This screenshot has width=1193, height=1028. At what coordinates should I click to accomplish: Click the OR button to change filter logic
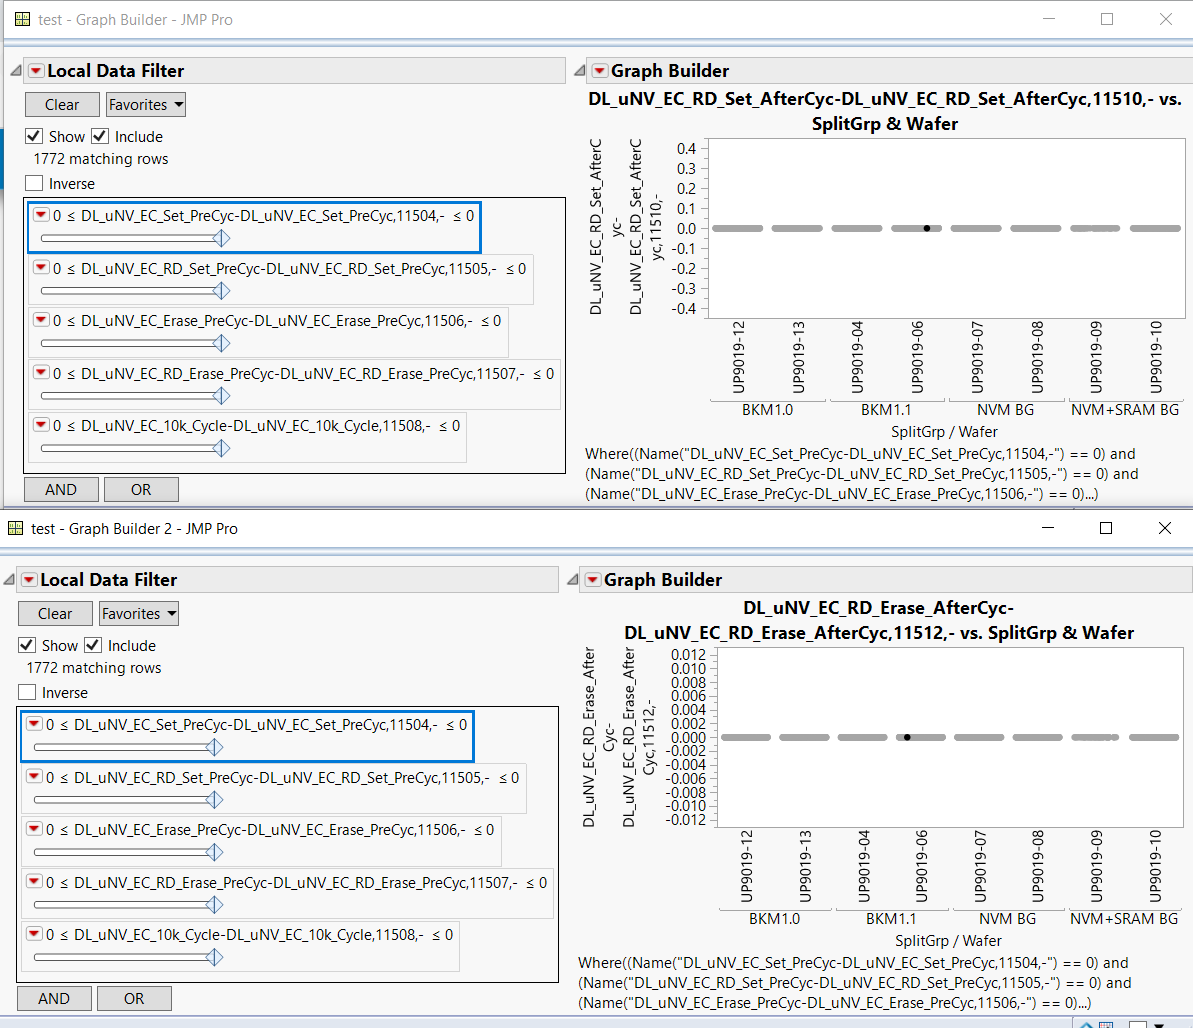coord(141,489)
